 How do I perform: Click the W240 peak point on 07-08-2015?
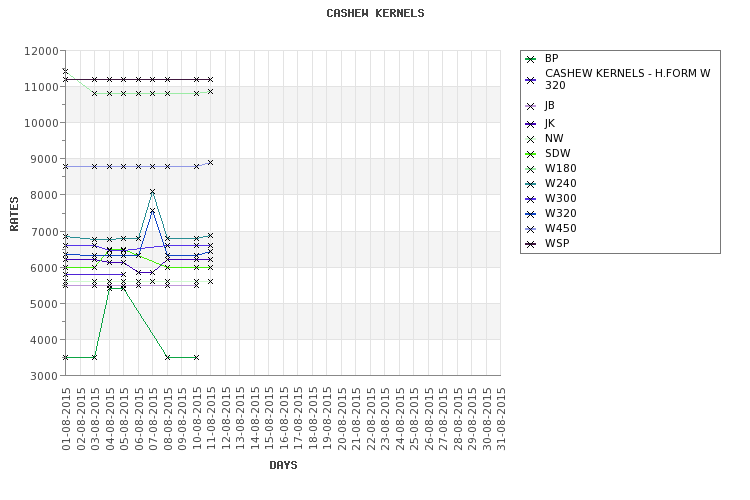click(x=153, y=192)
